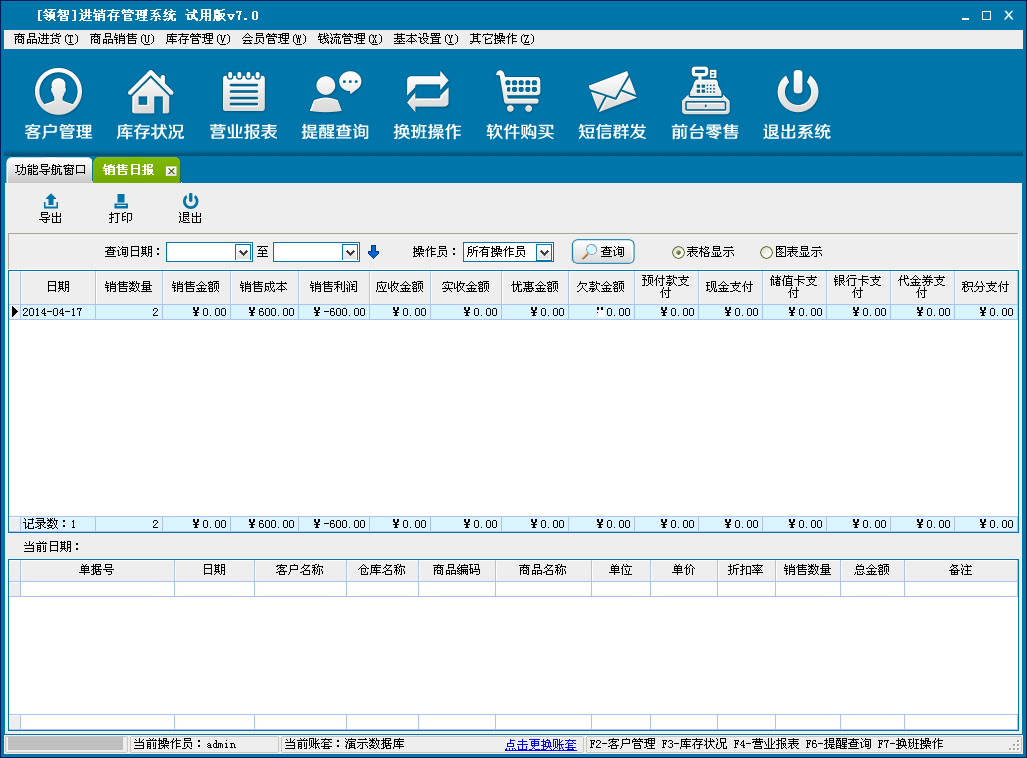Image resolution: width=1027 pixels, height=758 pixels.
Task: Select 表格显示 radio button
Action: coord(678,253)
